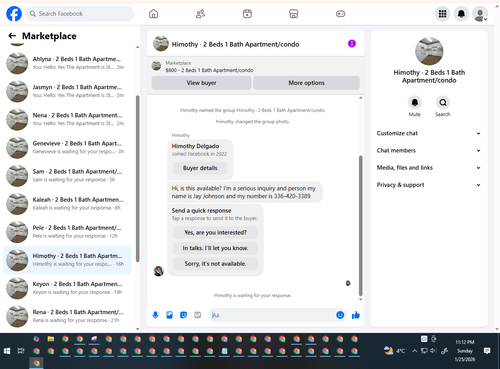Open conversation information purple icon
Screen dimensions: 500x369
click(352, 43)
